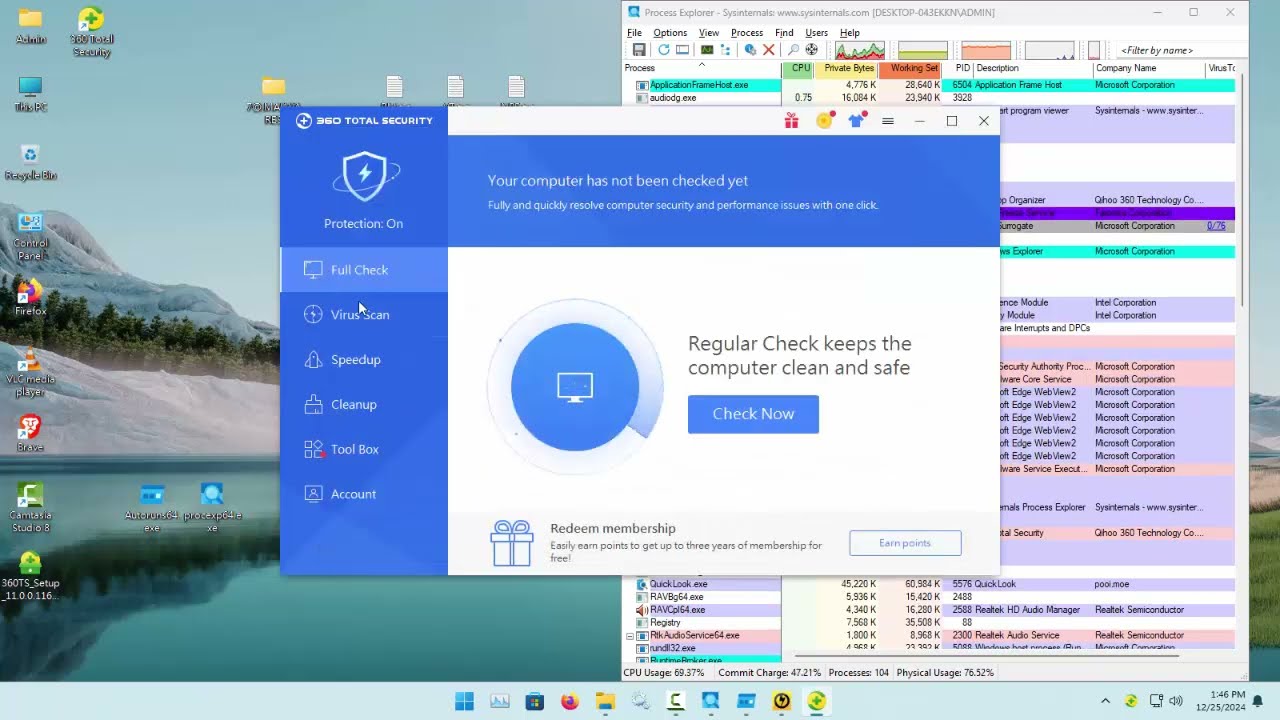The image size is (1280, 720).
Task: Open File Explorer from taskbar
Action: coord(605,701)
